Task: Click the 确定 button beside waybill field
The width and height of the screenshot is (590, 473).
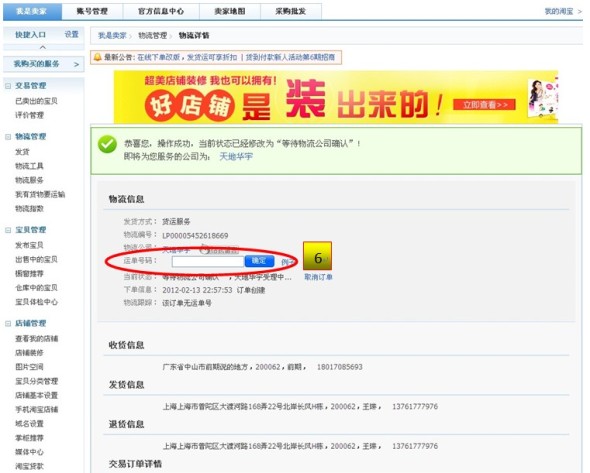Action: point(259,261)
